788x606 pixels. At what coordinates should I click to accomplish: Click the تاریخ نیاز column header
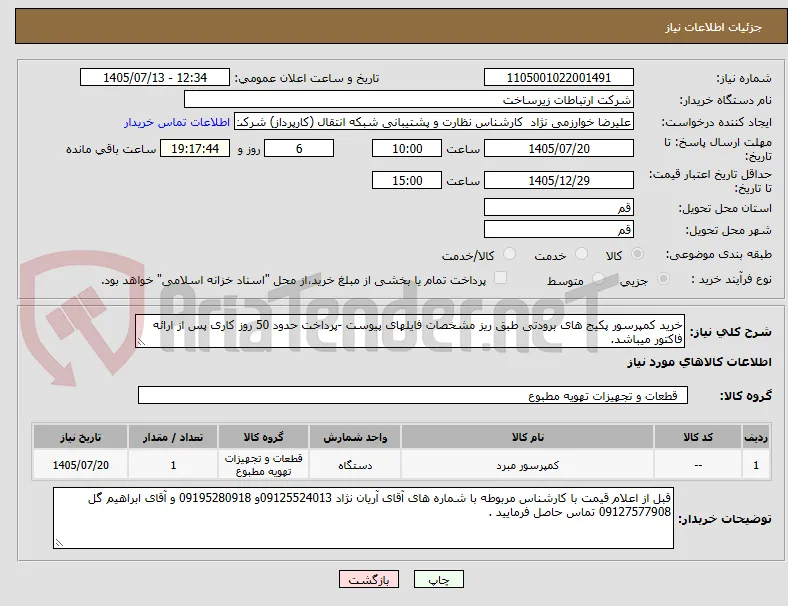tap(80, 437)
